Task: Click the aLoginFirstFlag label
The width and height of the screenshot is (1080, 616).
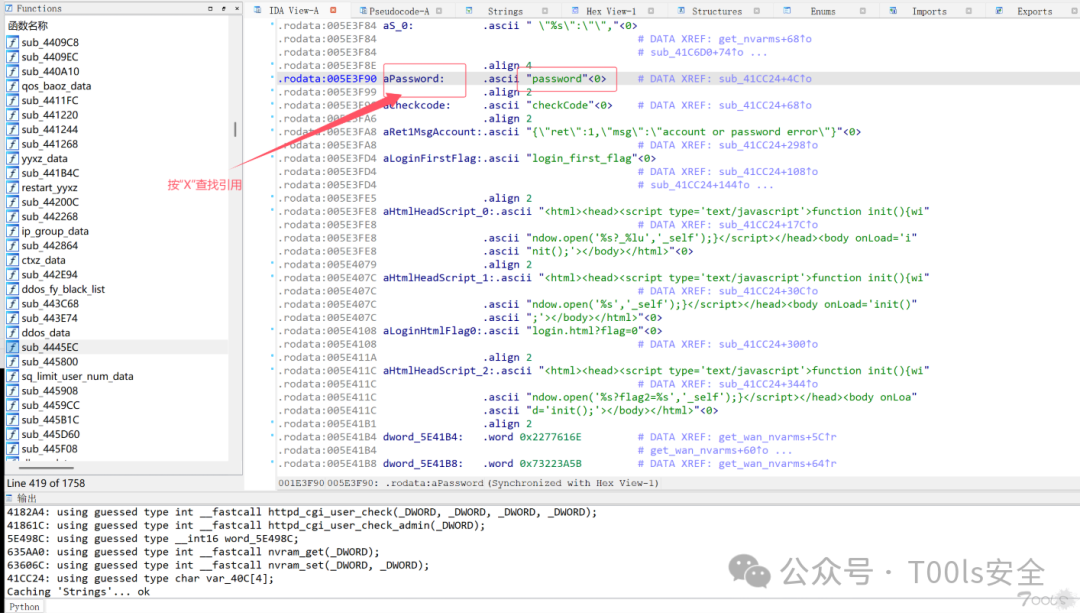Action: click(x=433, y=158)
